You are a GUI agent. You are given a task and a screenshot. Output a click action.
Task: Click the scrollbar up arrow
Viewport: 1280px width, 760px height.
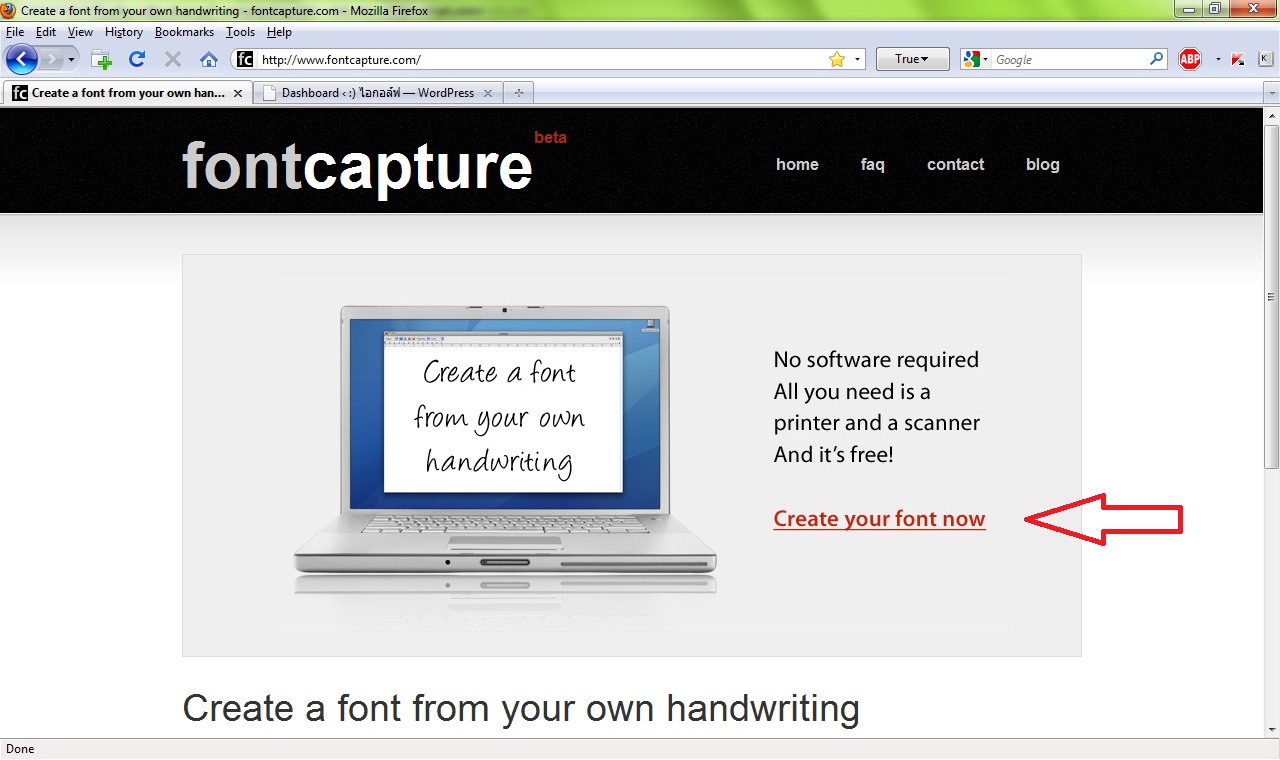(x=1271, y=116)
